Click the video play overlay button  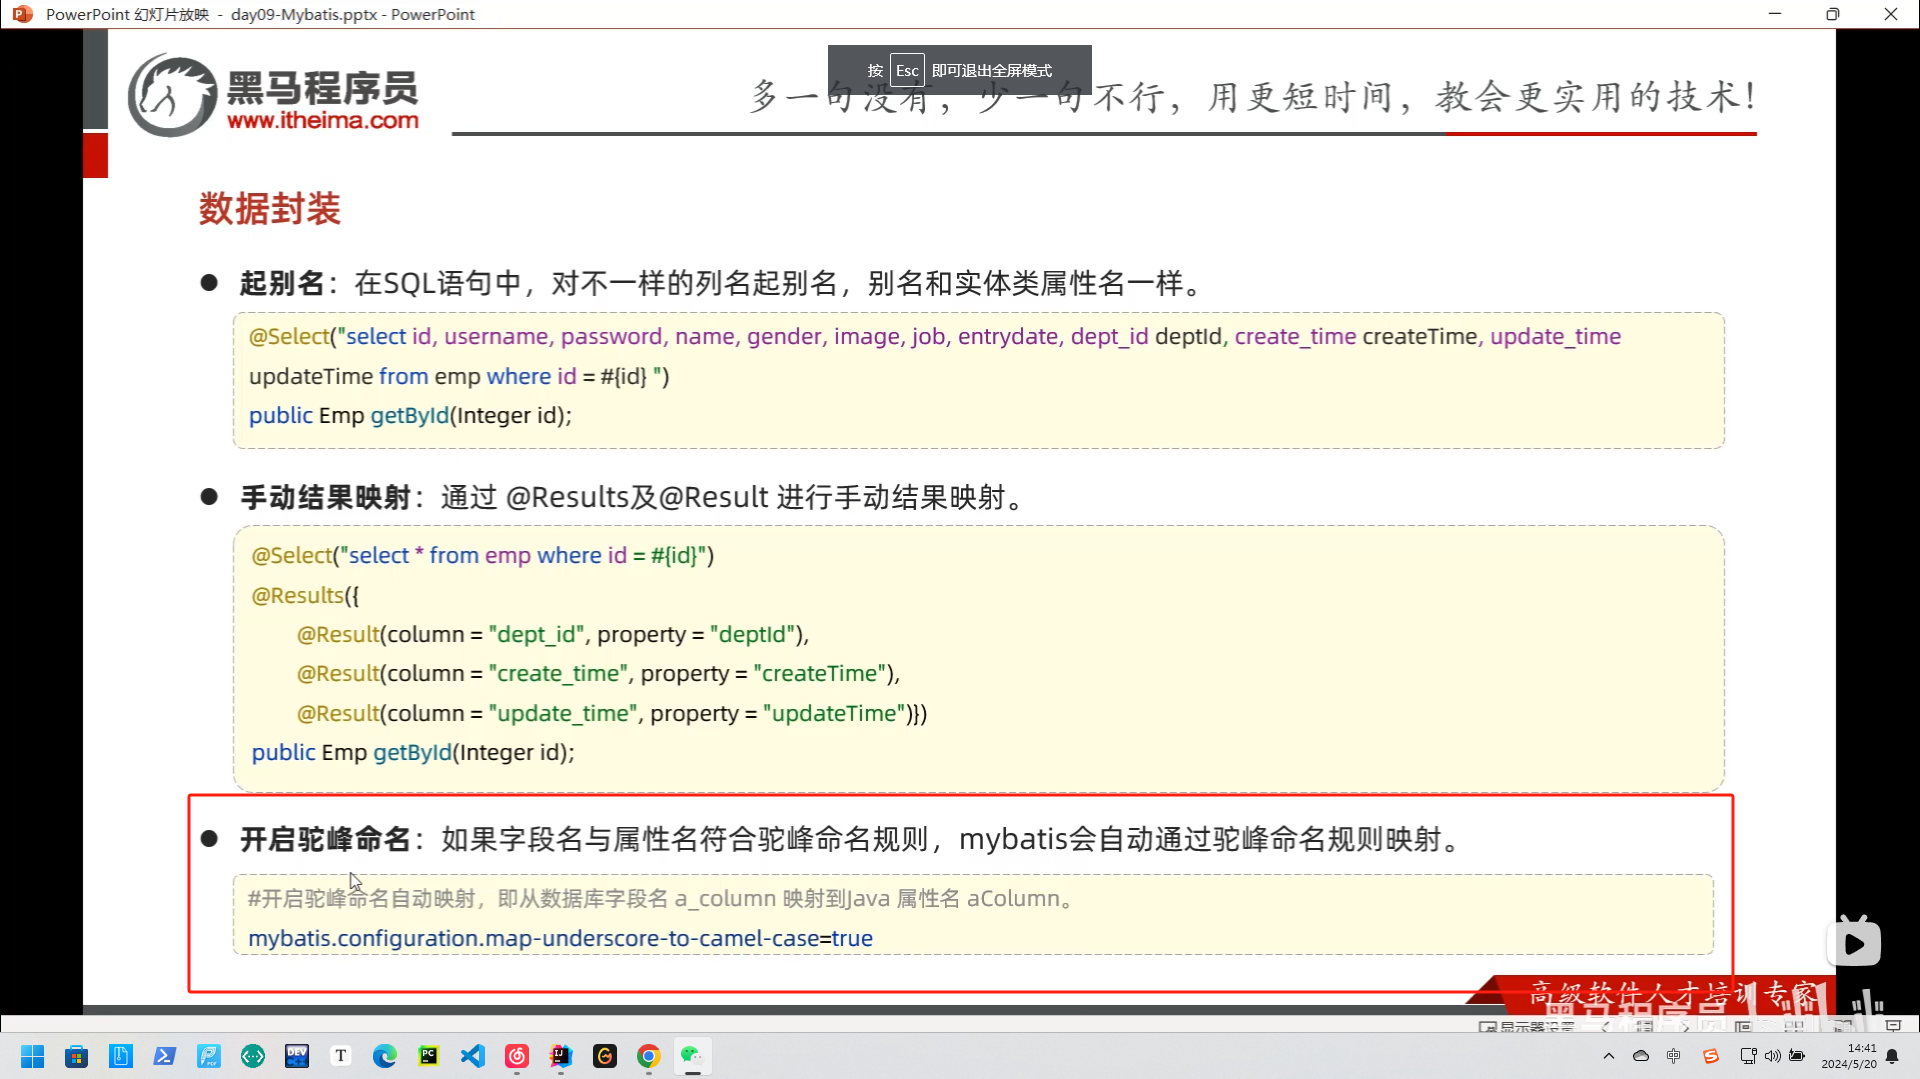1854,943
